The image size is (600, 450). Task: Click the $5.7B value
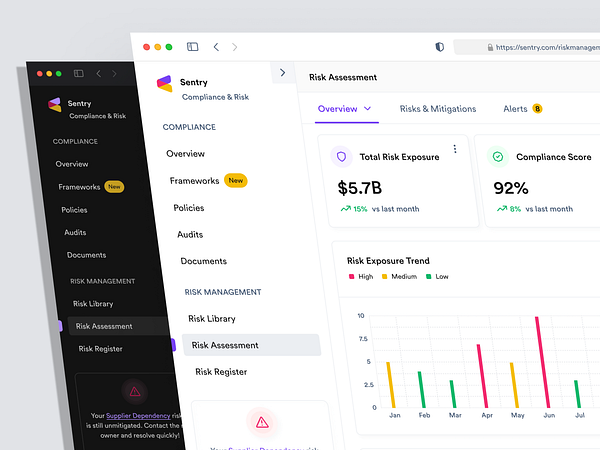point(360,188)
